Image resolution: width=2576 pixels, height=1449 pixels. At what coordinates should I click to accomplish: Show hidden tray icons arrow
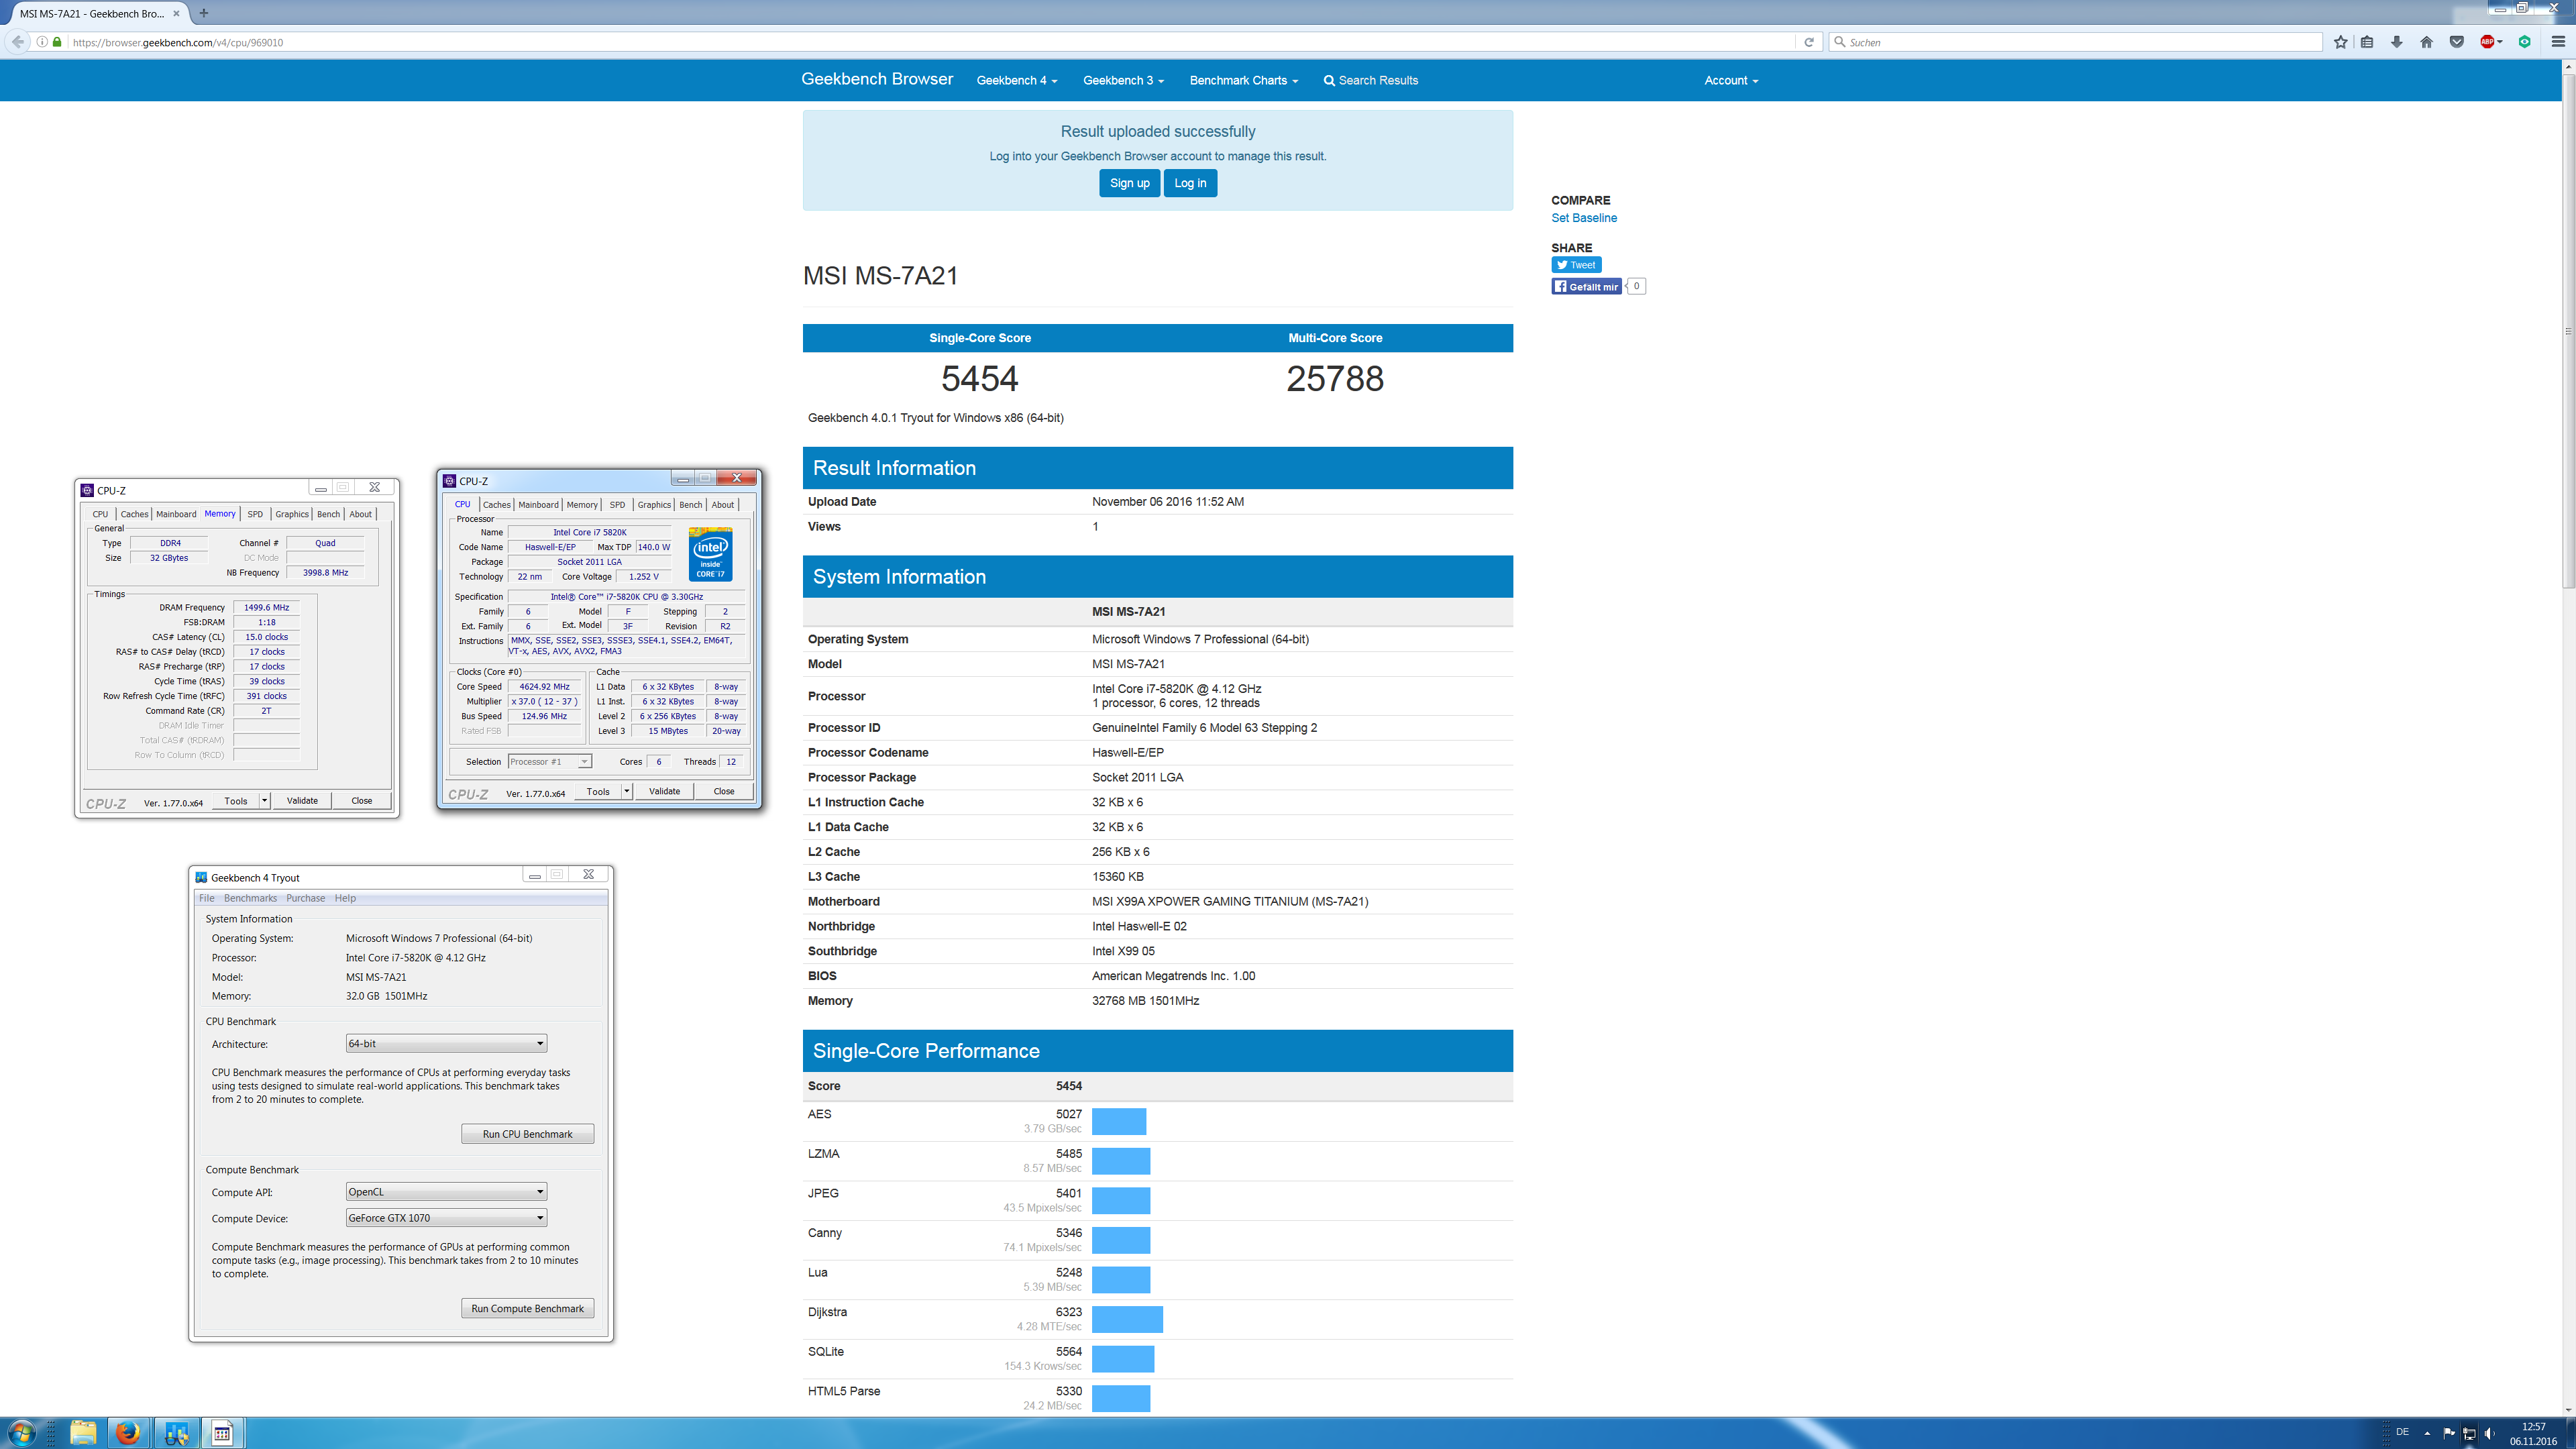2427,1433
